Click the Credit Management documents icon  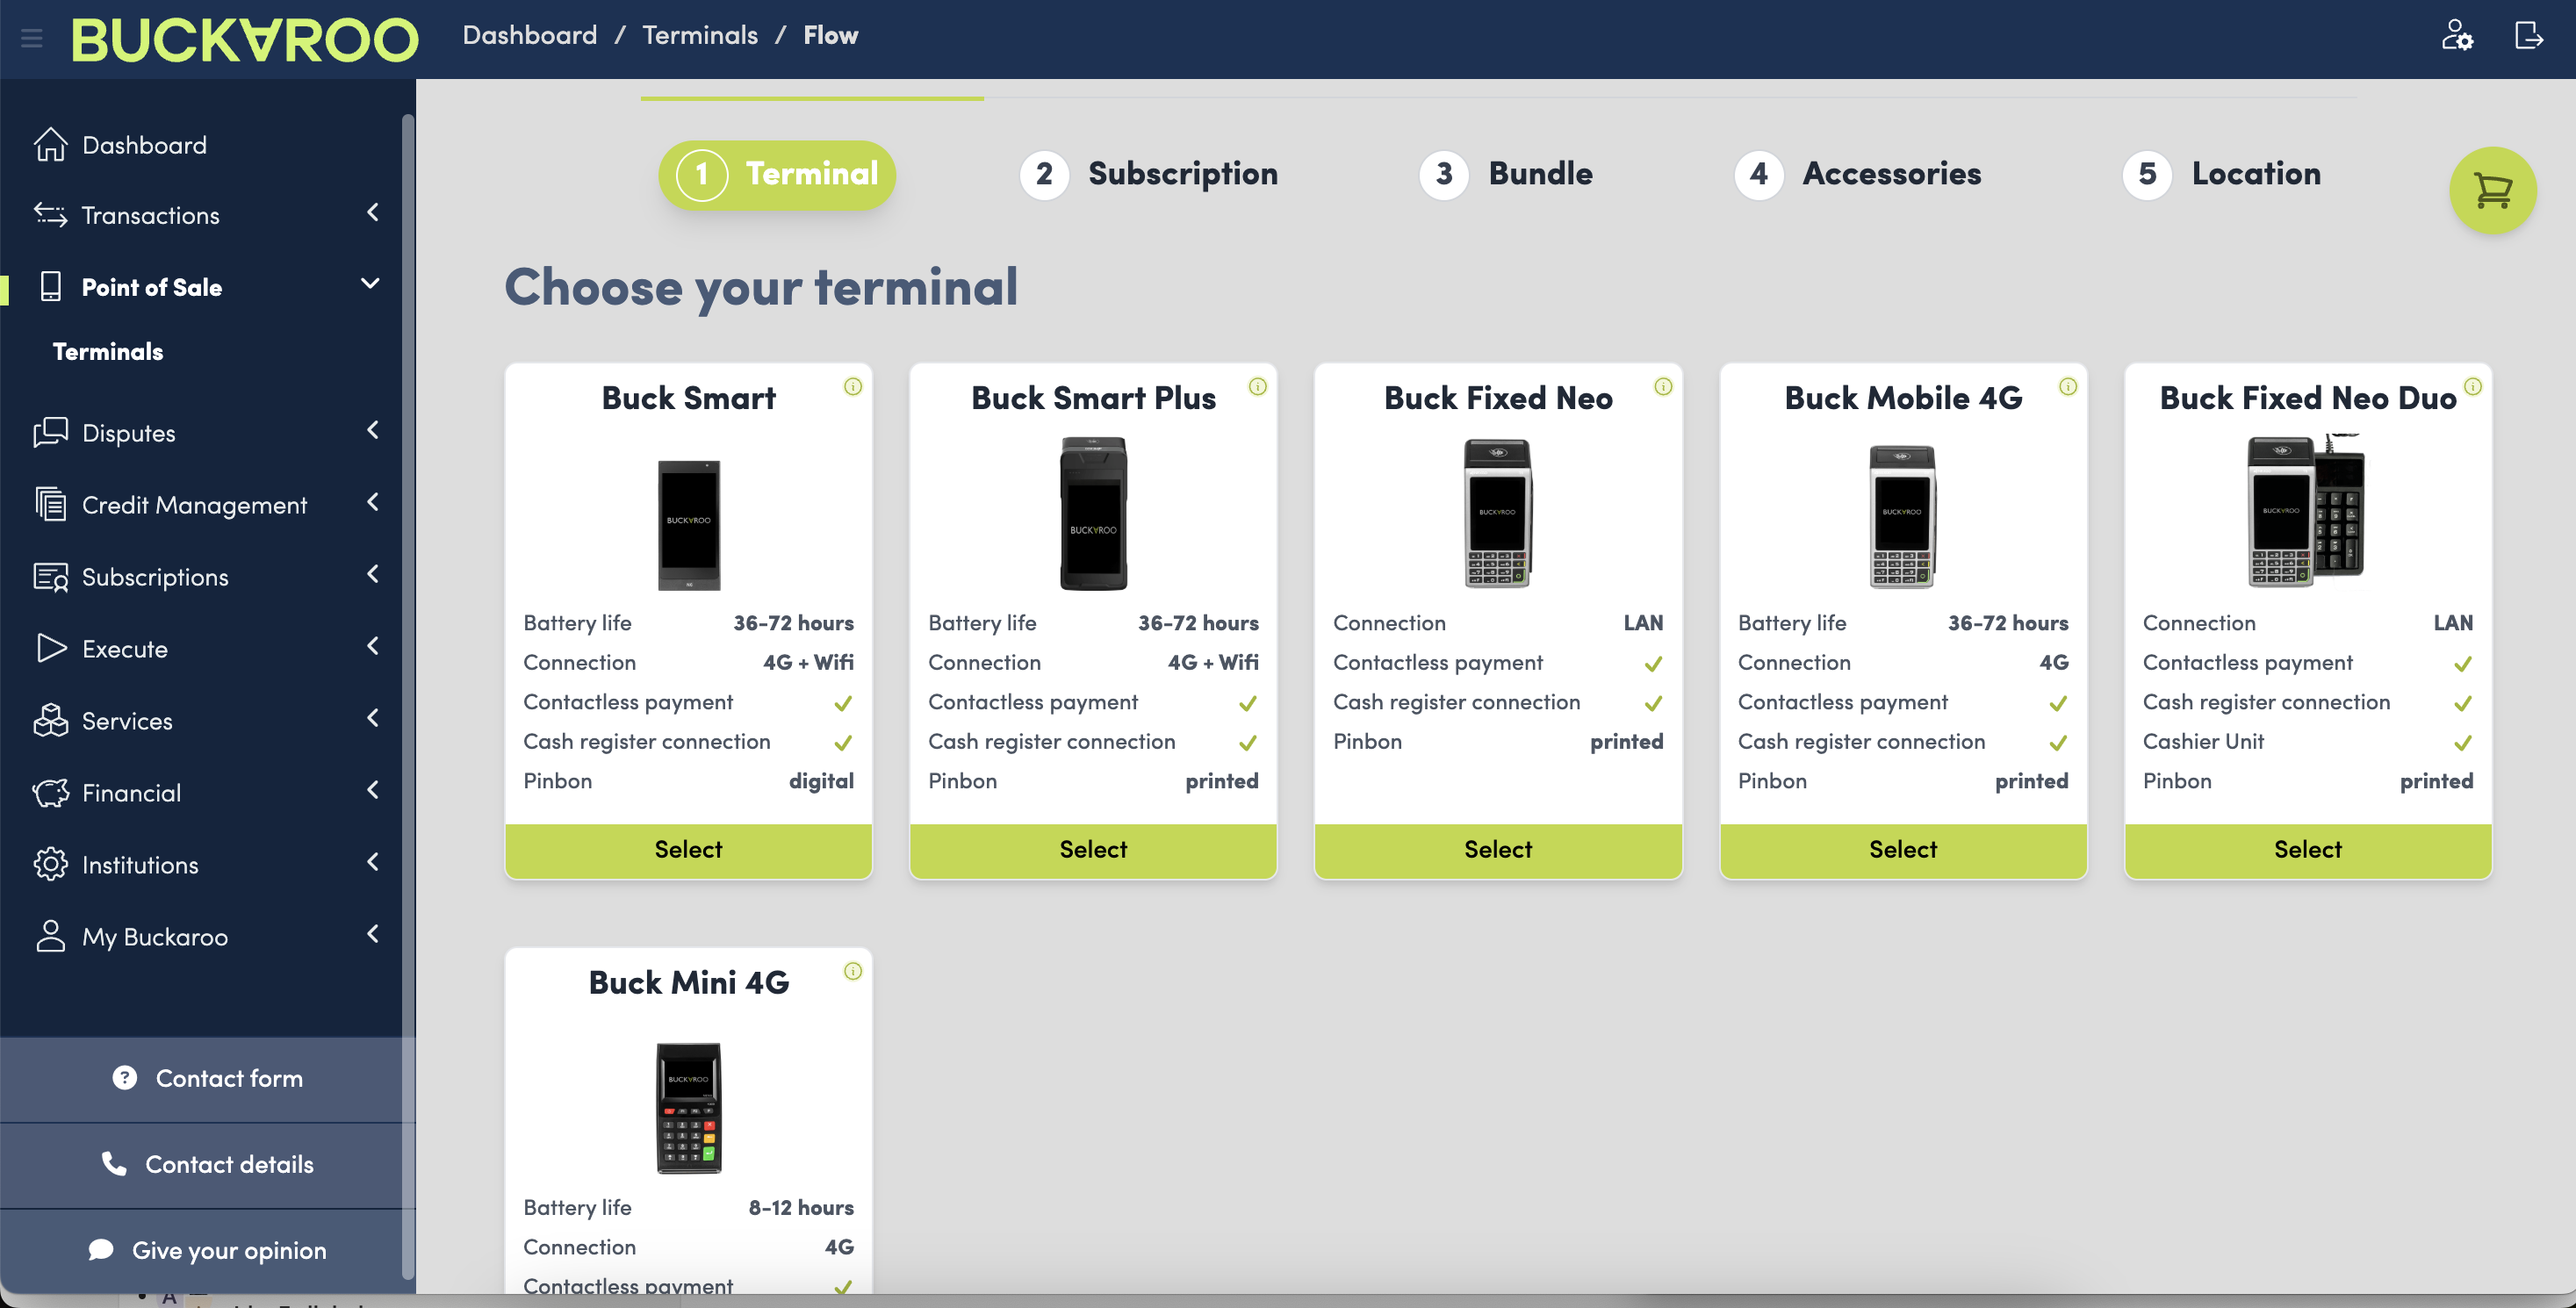(50, 505)
